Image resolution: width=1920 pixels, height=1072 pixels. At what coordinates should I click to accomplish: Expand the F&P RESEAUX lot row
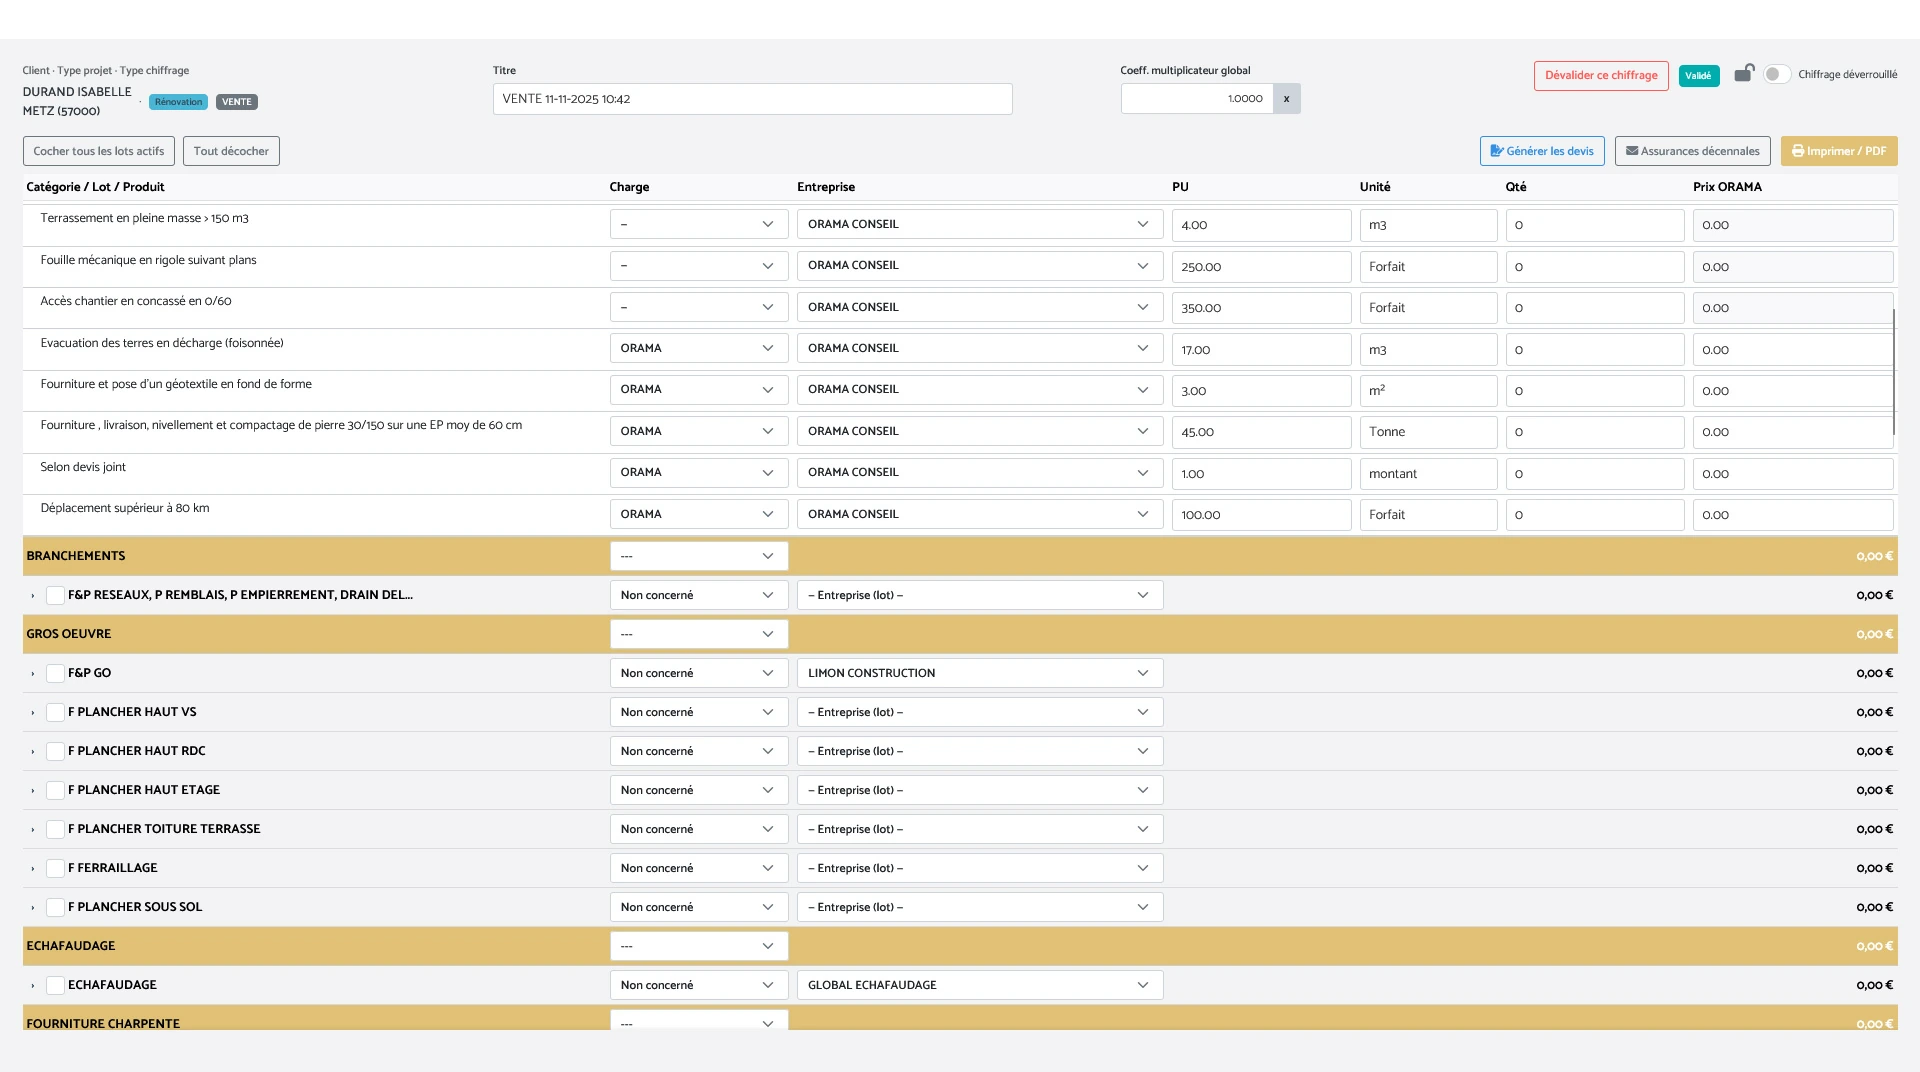point(33,596)
